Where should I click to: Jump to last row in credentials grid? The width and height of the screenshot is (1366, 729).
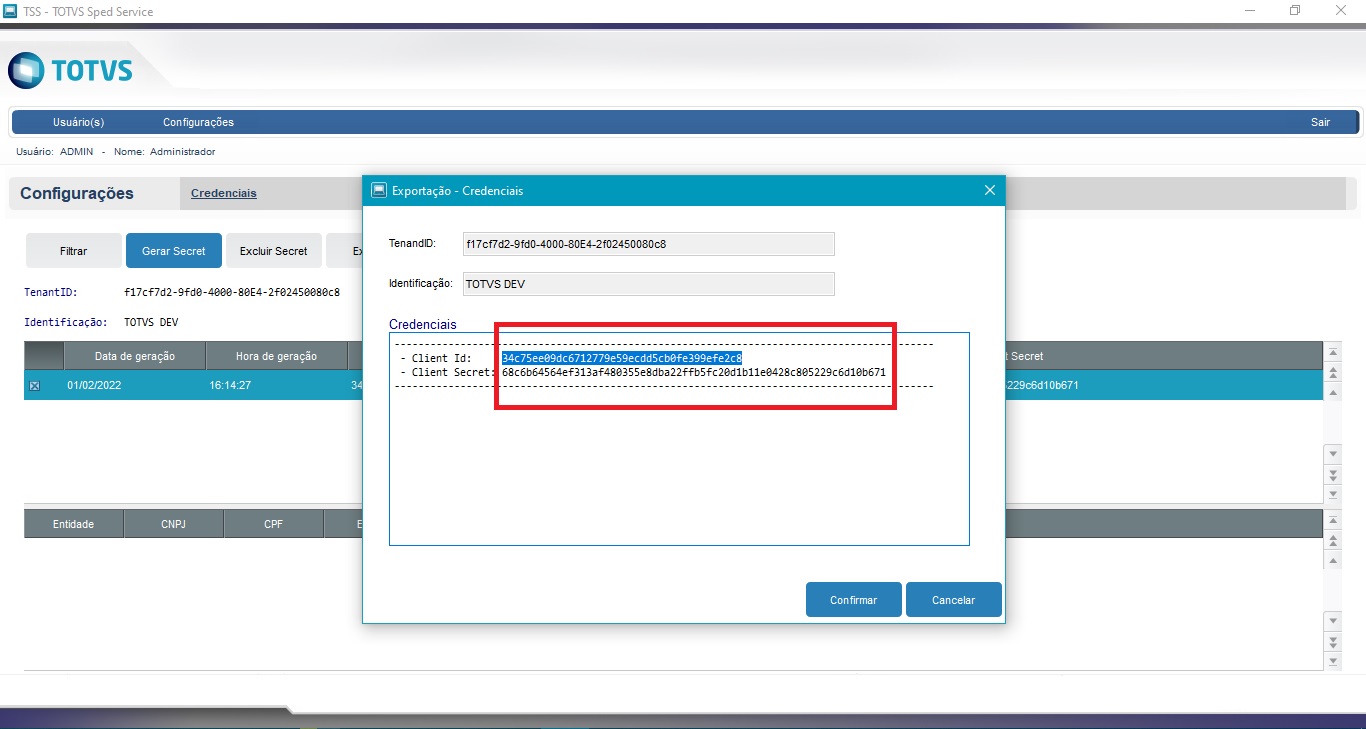pos(1332,493)
